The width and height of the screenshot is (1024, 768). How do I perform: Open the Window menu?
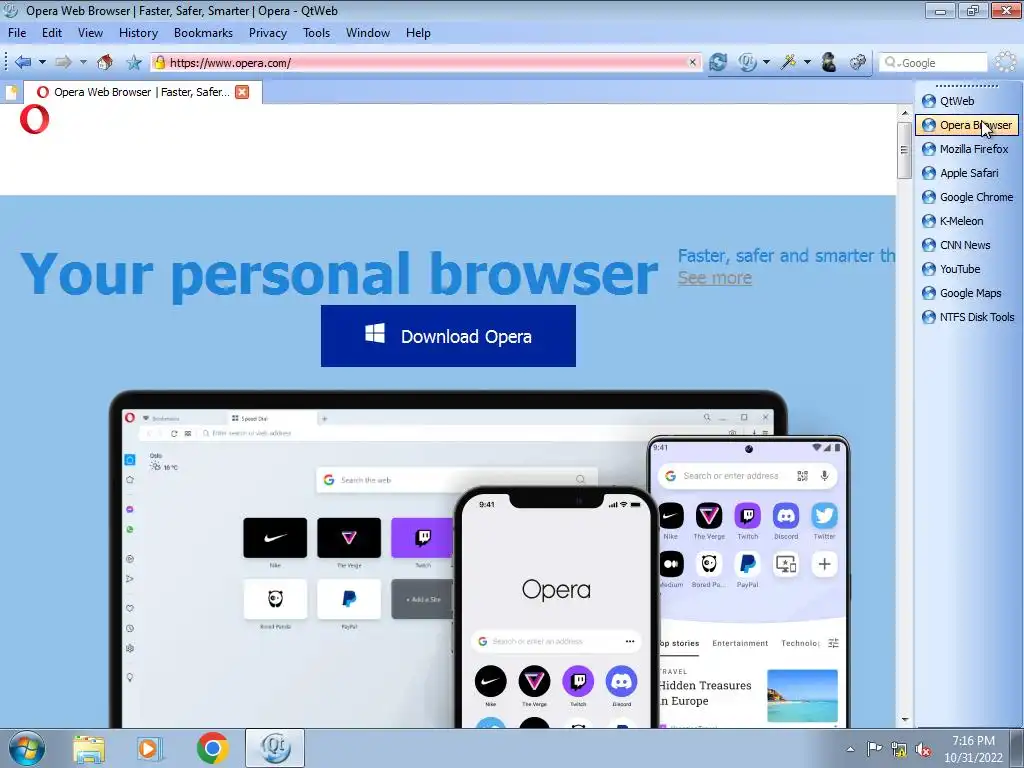tap(368, 33)
